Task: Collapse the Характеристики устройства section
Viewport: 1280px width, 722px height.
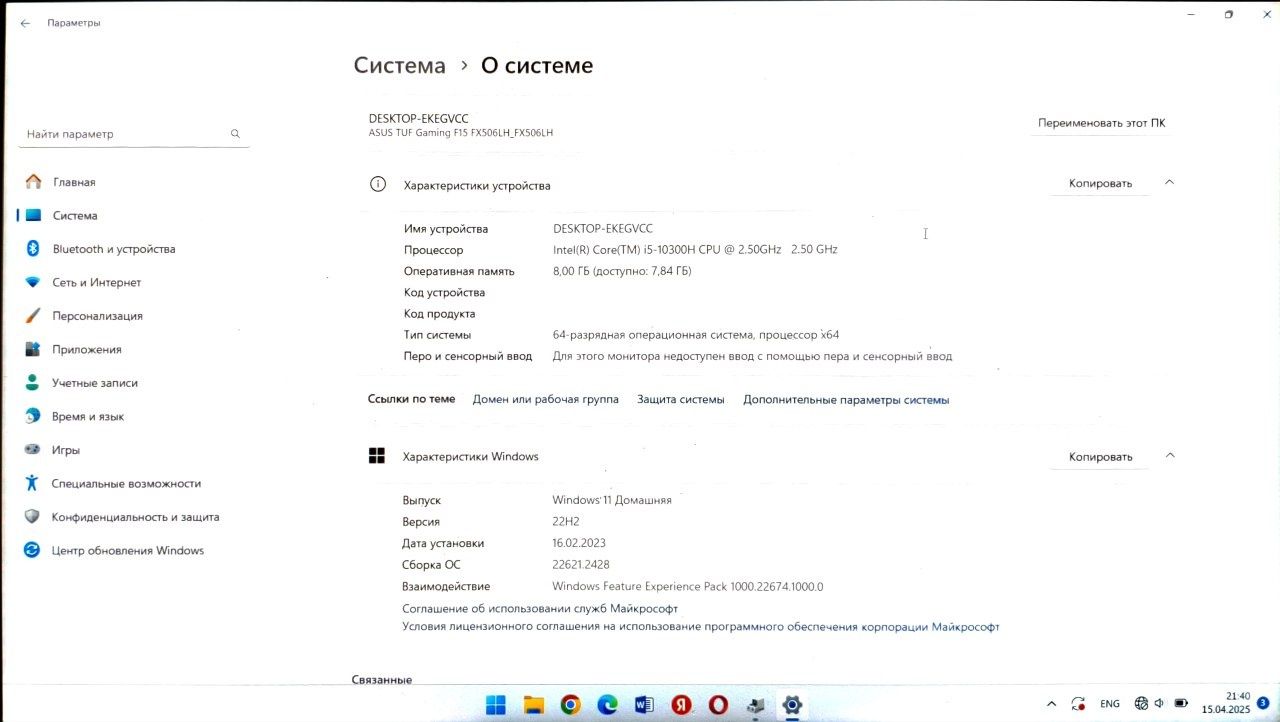Action: pos(1170,182)
